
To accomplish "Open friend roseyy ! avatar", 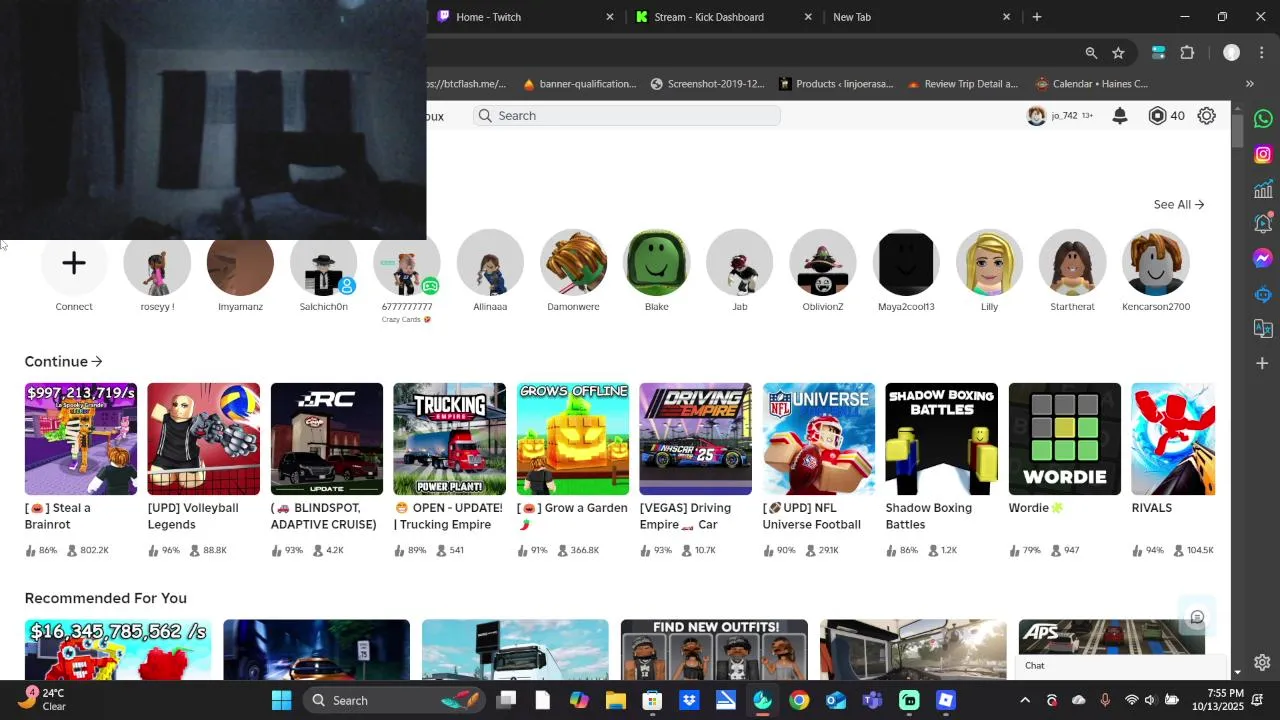I will (157, 263).
